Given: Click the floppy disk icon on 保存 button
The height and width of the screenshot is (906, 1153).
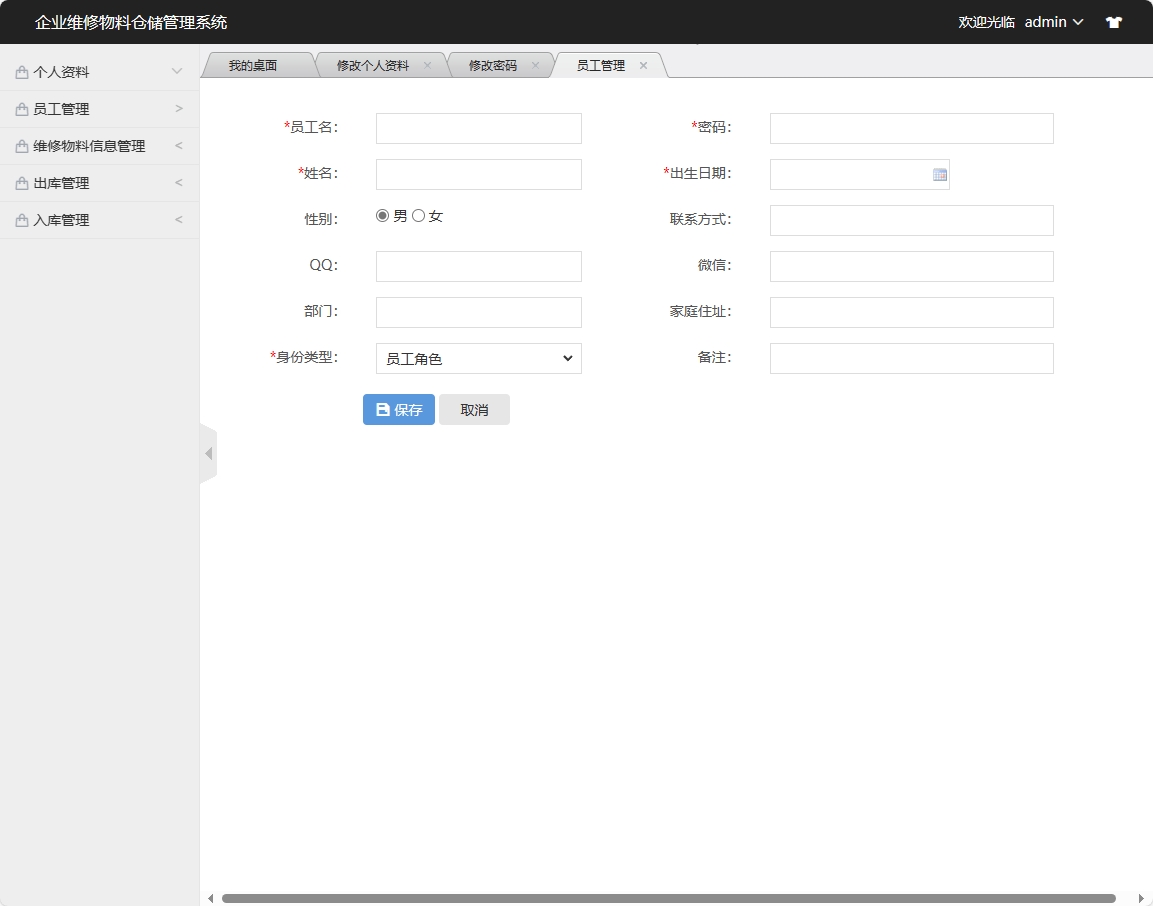Looking at the screenshot, I should click(382, 409).
